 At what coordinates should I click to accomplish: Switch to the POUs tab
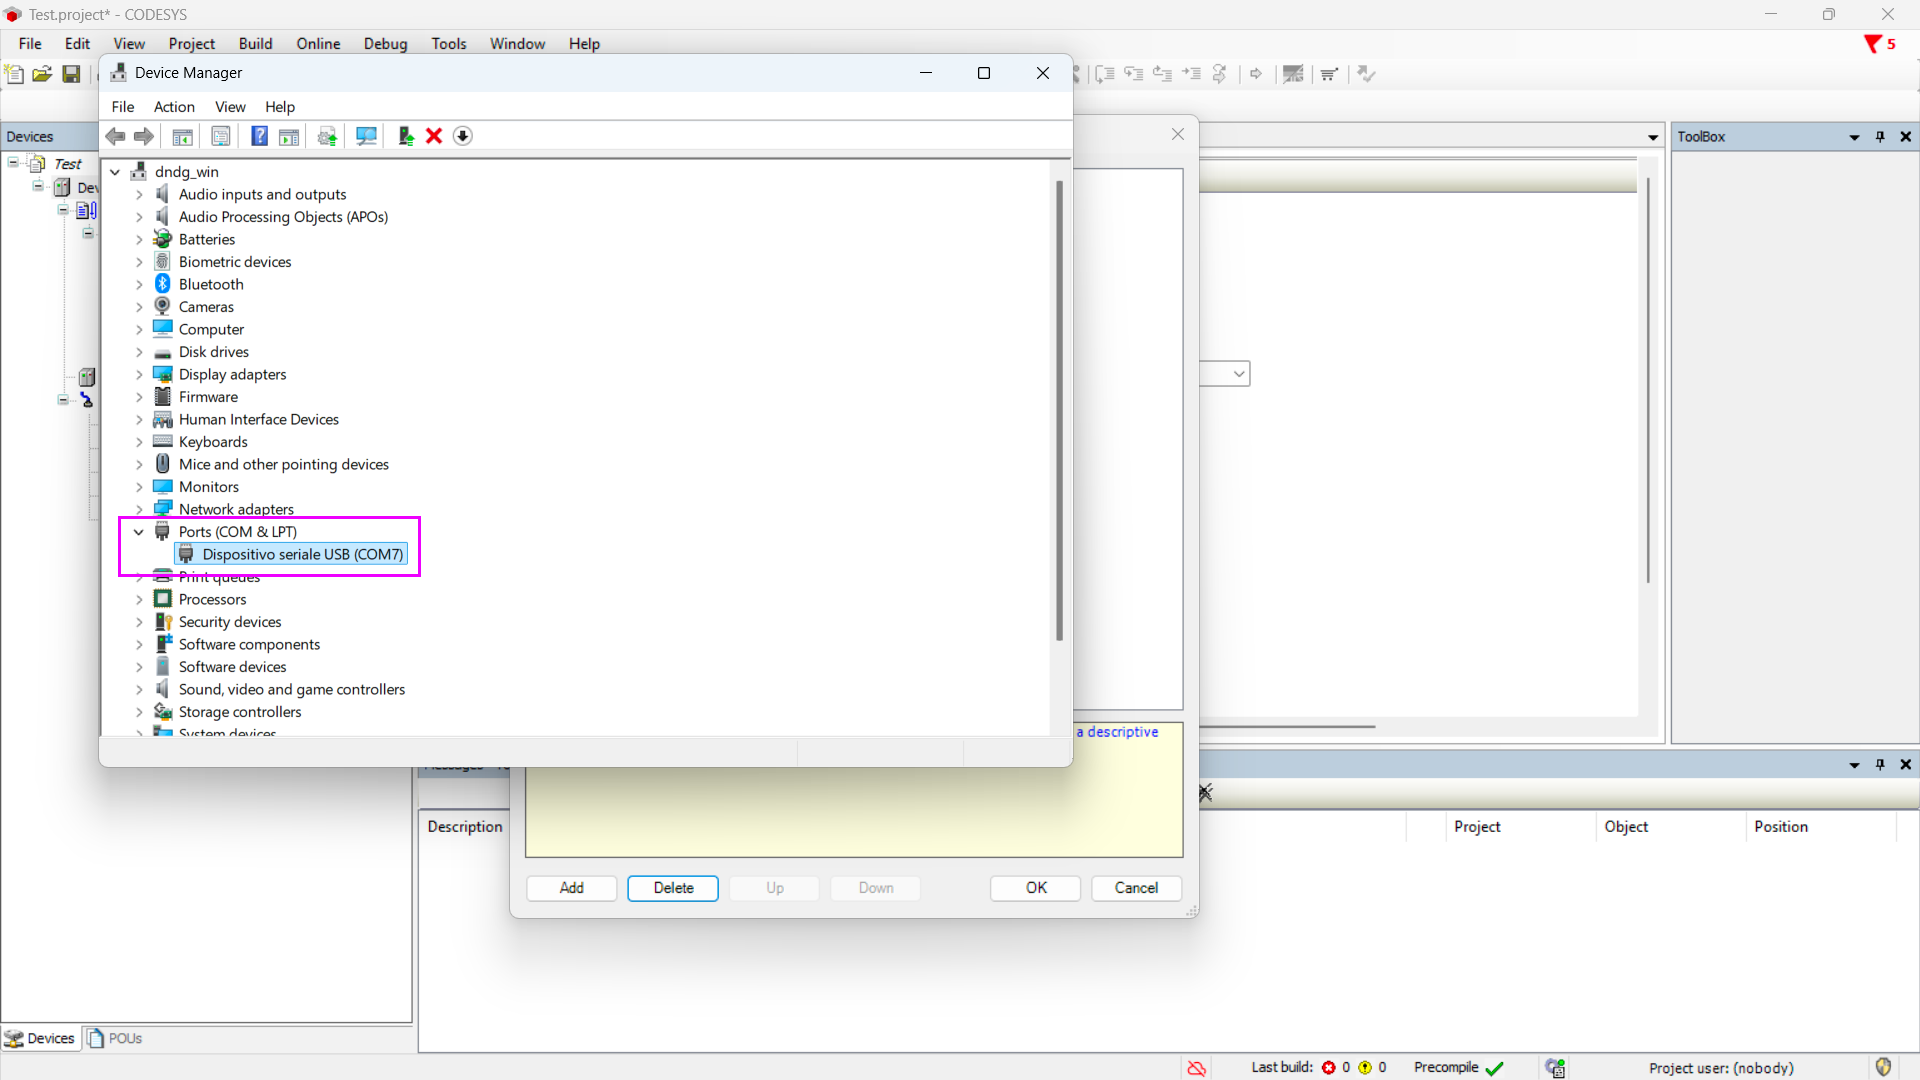click(x=115, y=1038)
